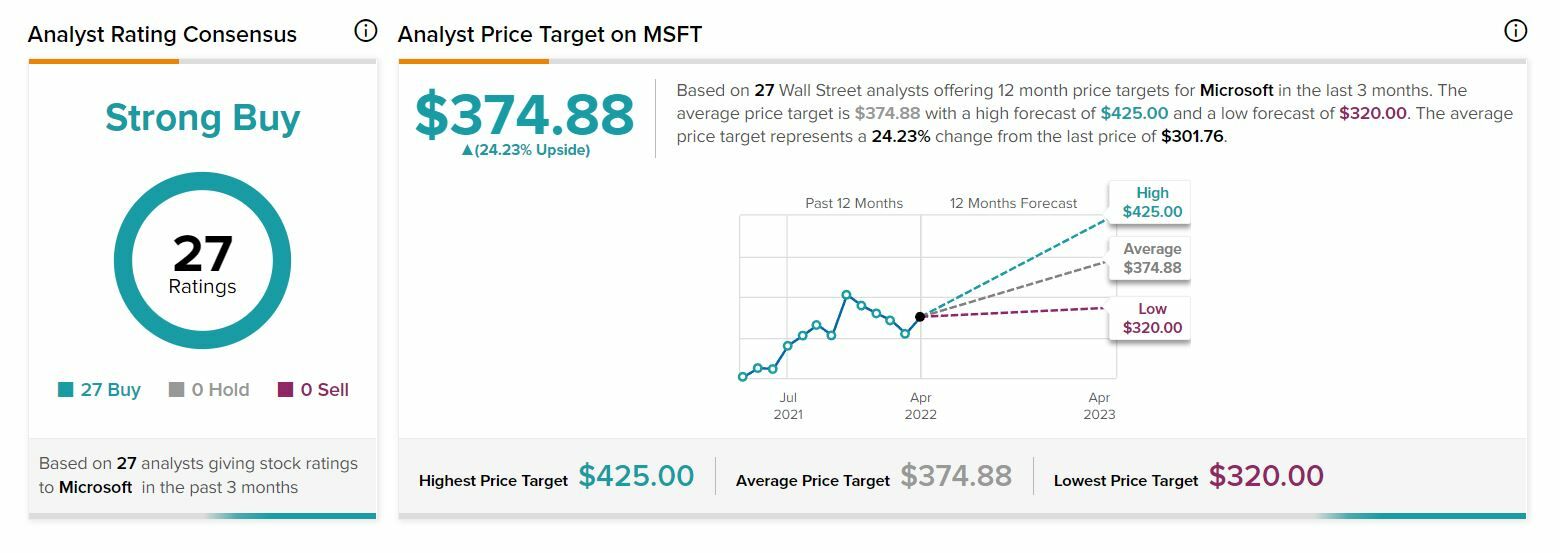Click the Jul 2021 axis label
This screenshot has width=1560, height=553.
[788, 406]
